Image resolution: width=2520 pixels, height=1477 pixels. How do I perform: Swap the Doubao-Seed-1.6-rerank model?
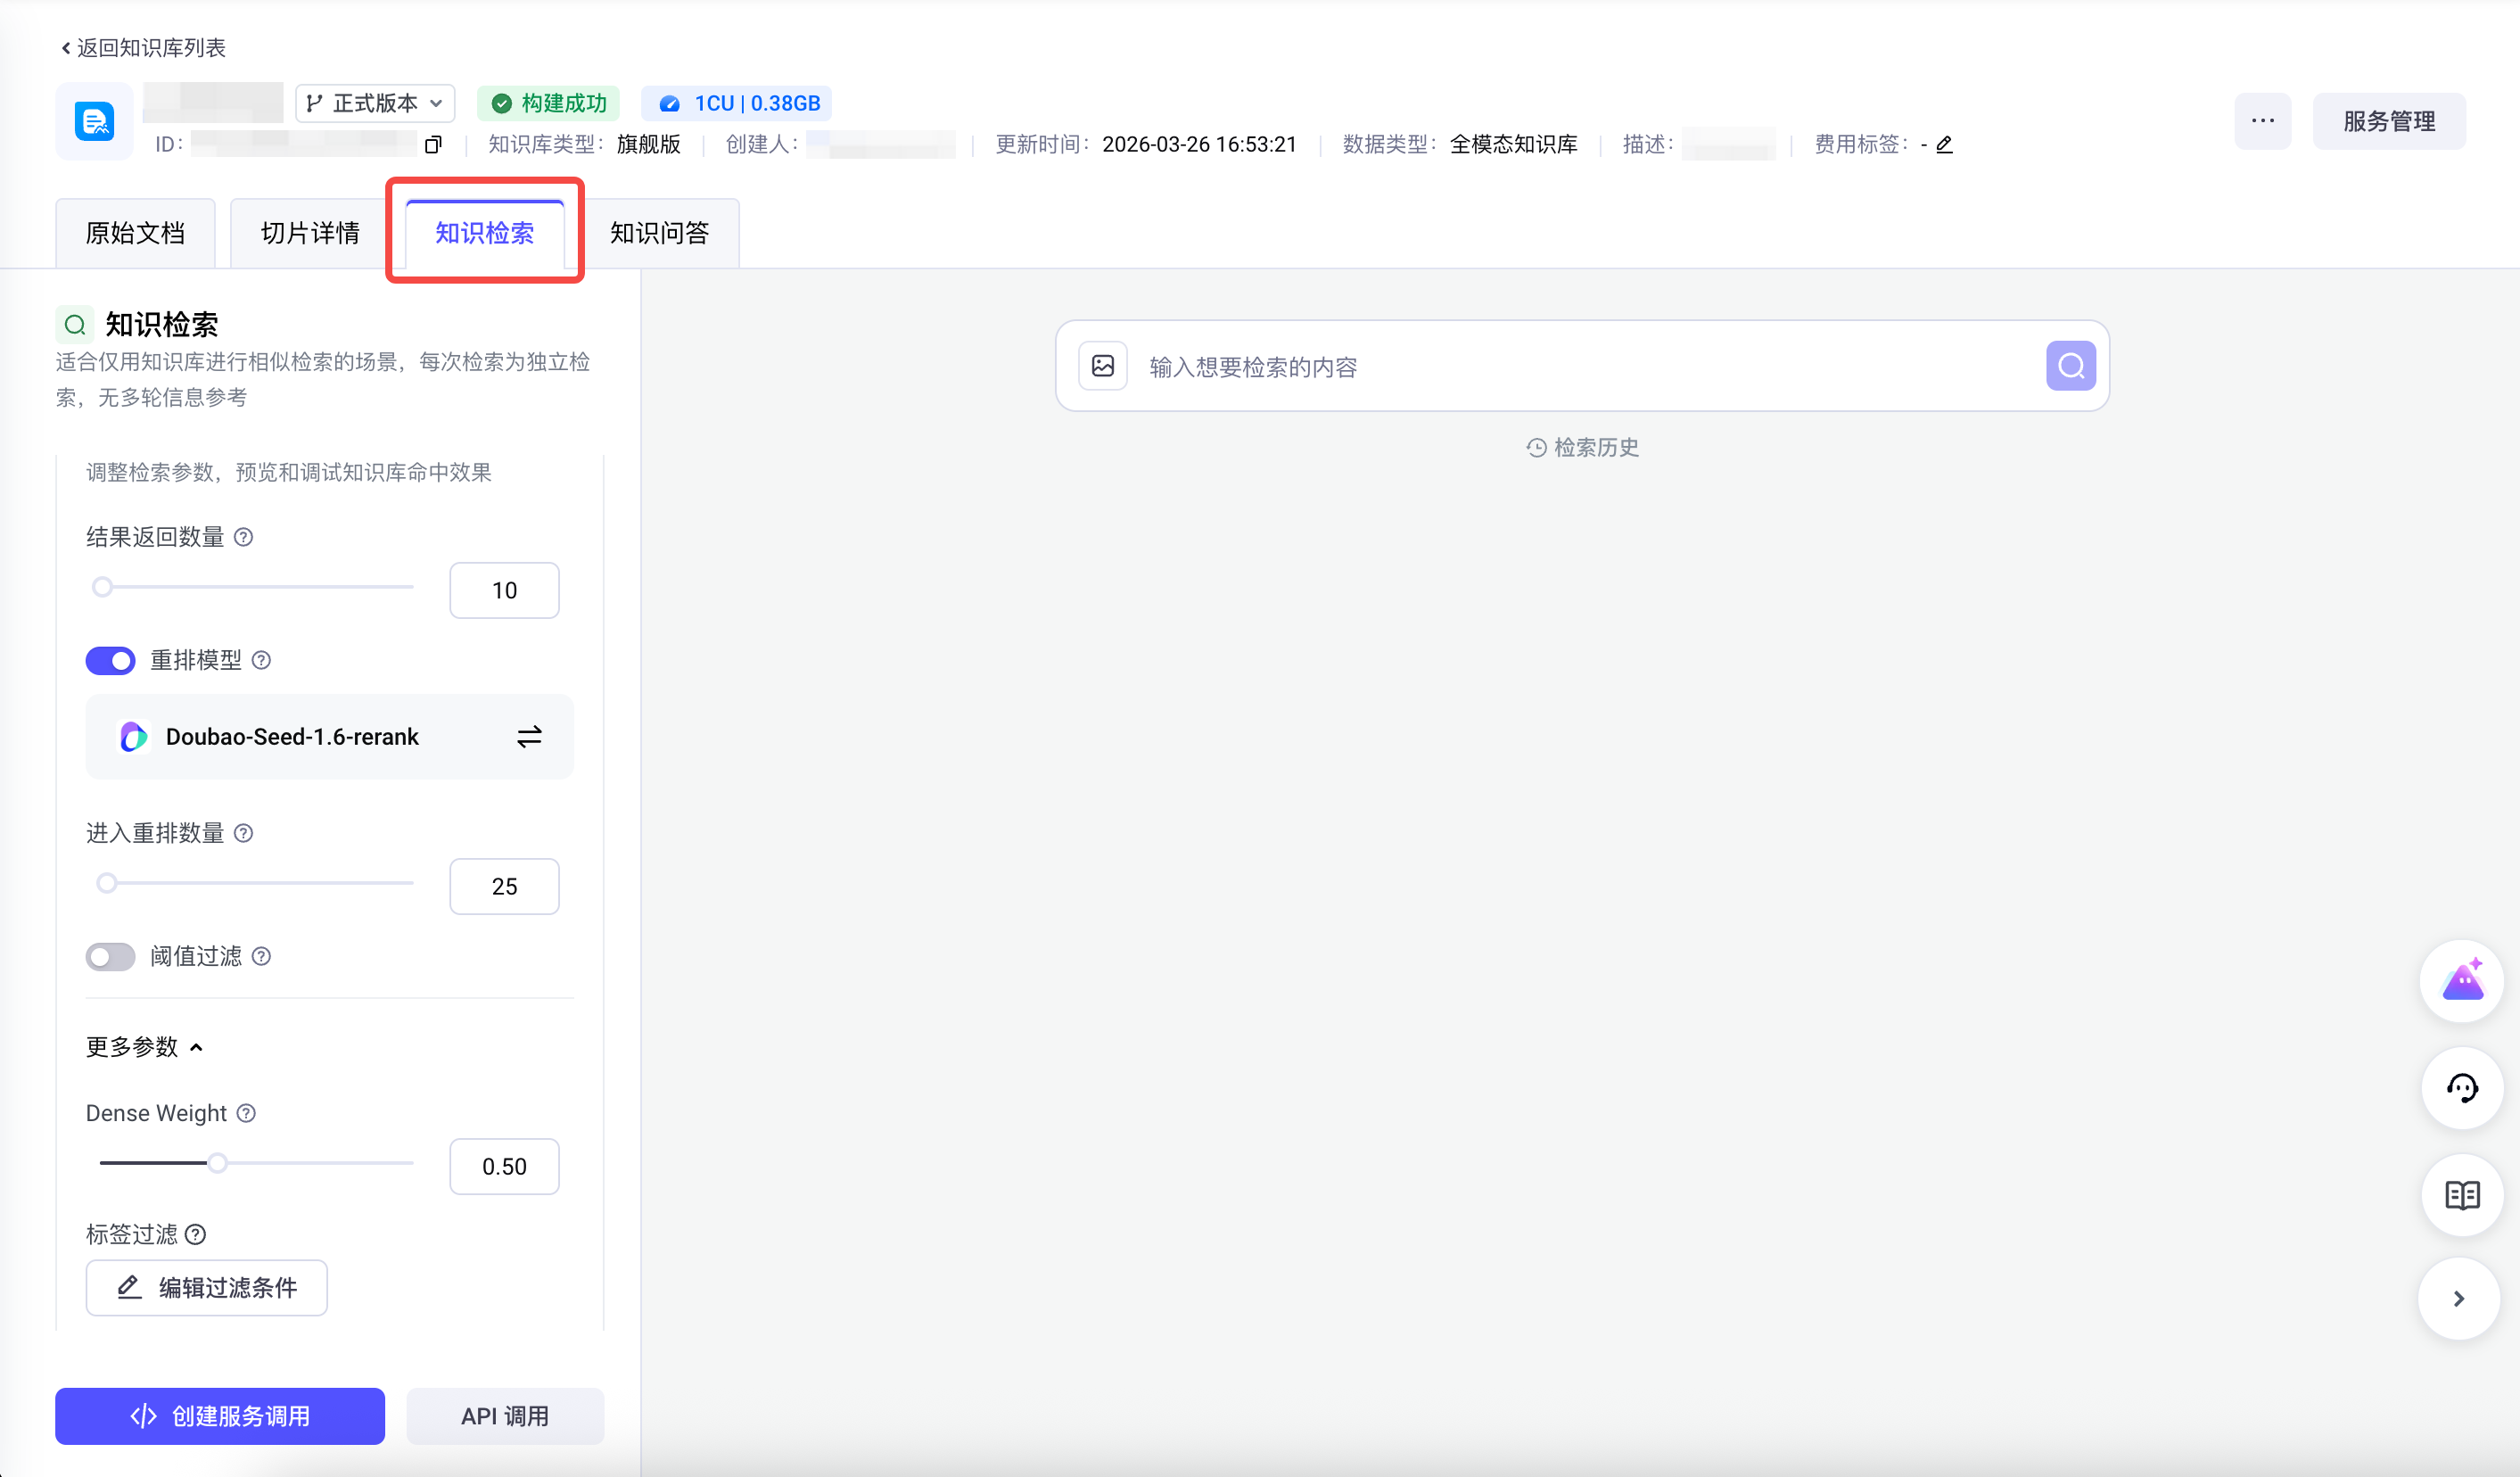click(x=529, y=737)
